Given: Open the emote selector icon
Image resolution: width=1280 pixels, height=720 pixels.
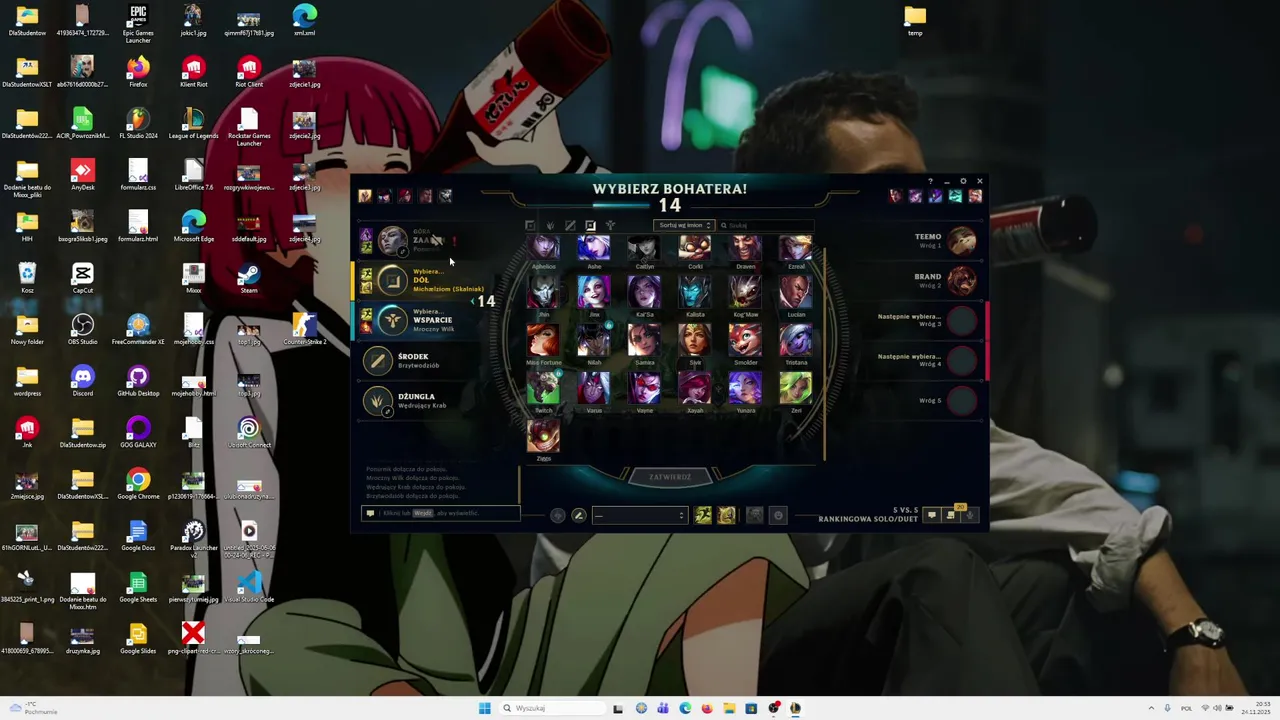Looking at the screenshot, I should tap(778, 515).
